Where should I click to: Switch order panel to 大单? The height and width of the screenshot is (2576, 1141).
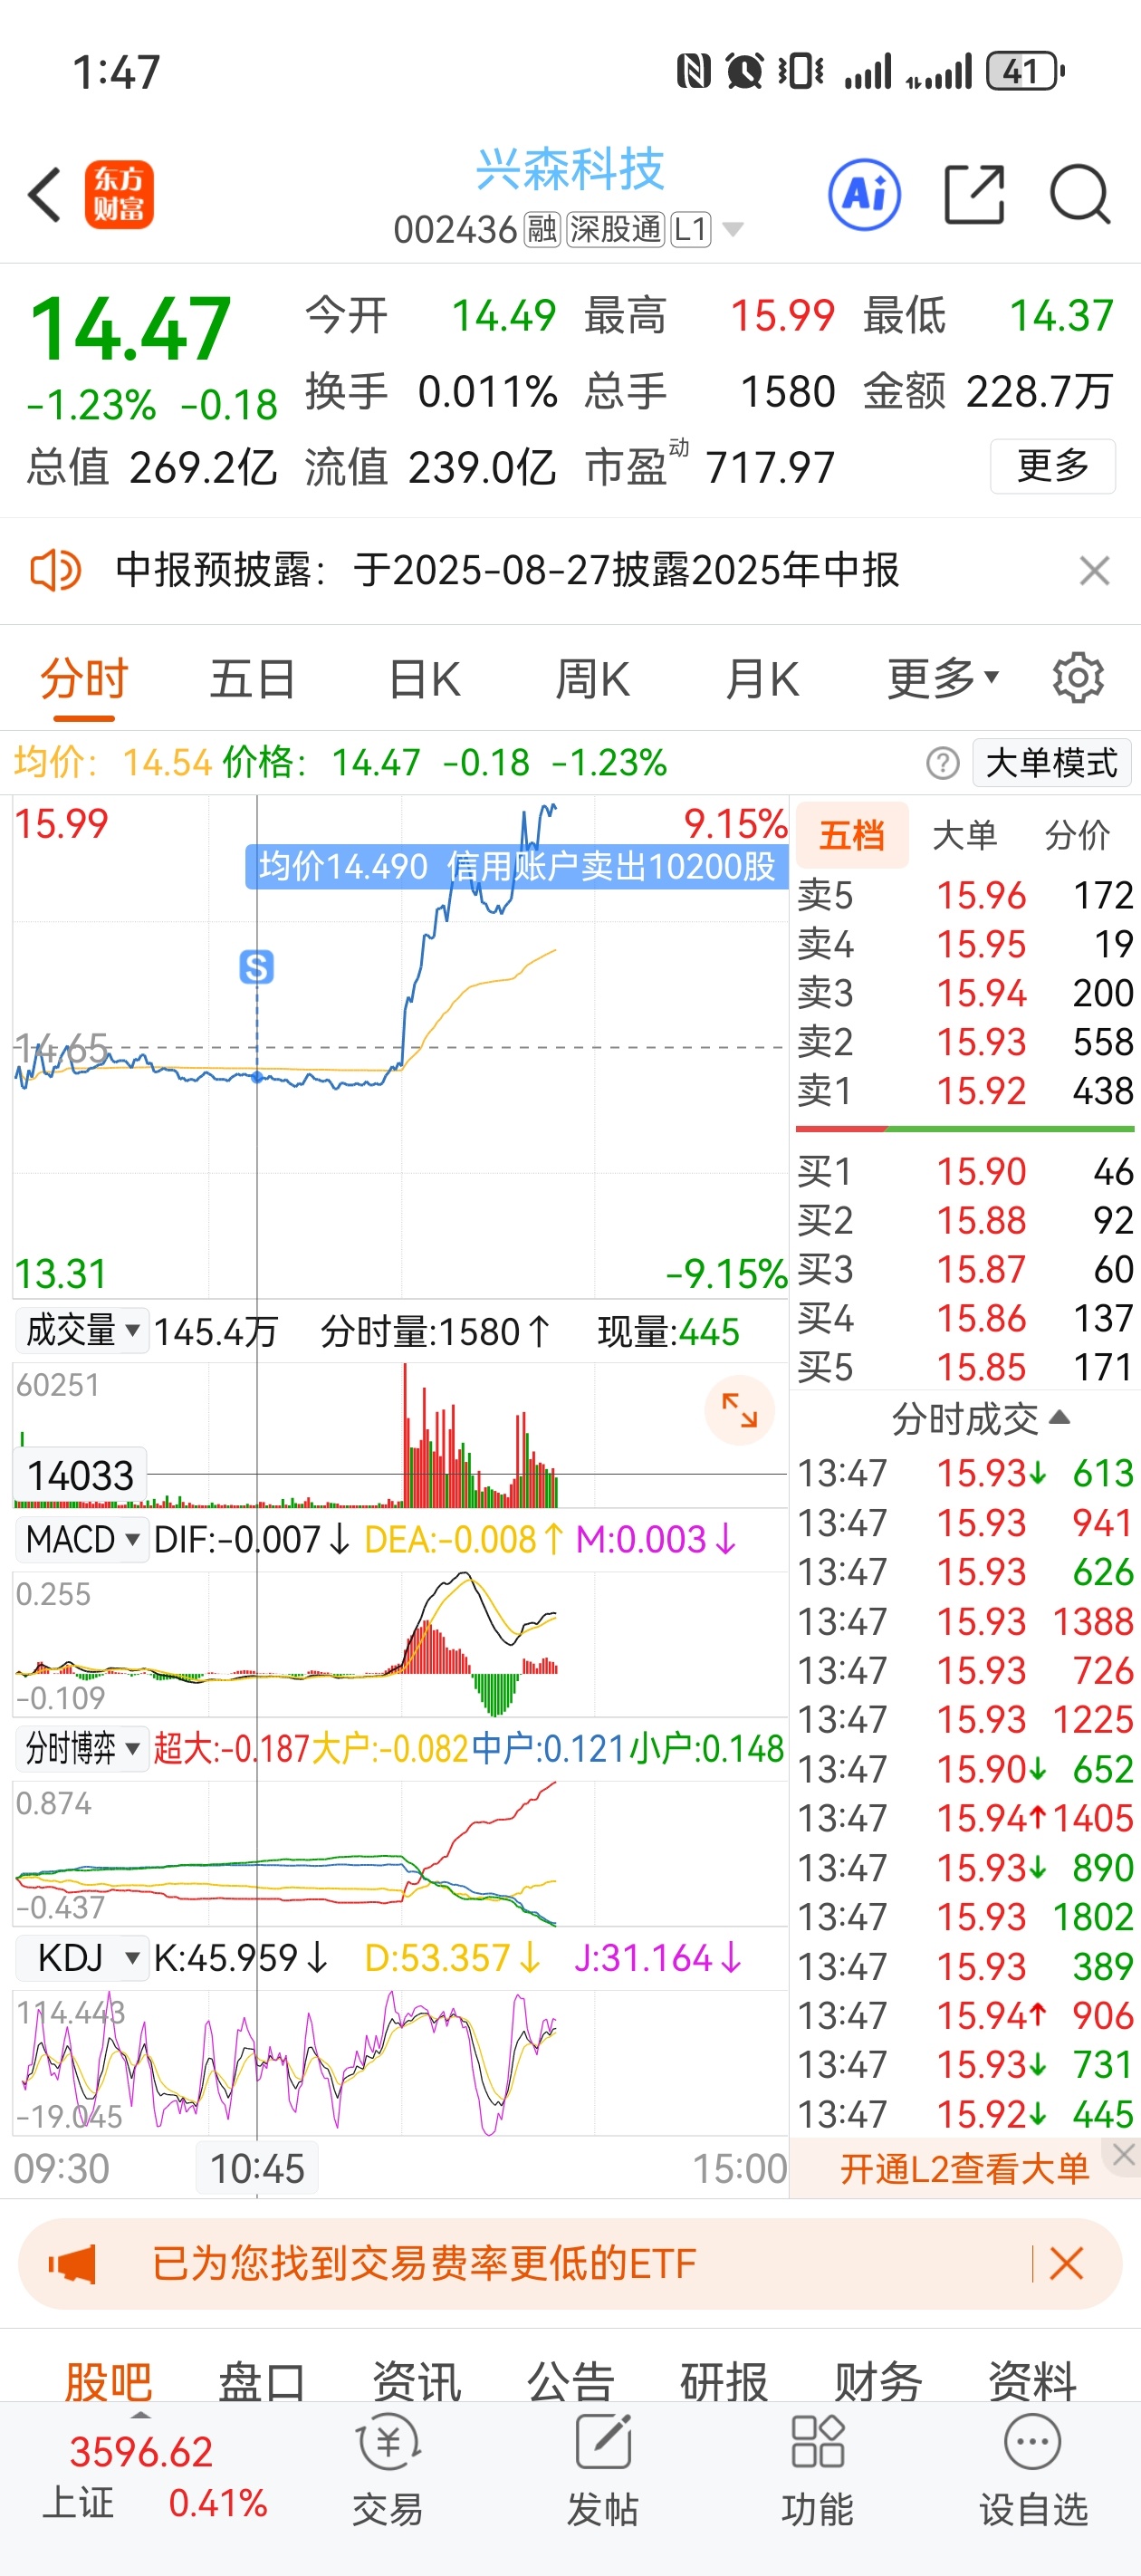tap(964, 835)
